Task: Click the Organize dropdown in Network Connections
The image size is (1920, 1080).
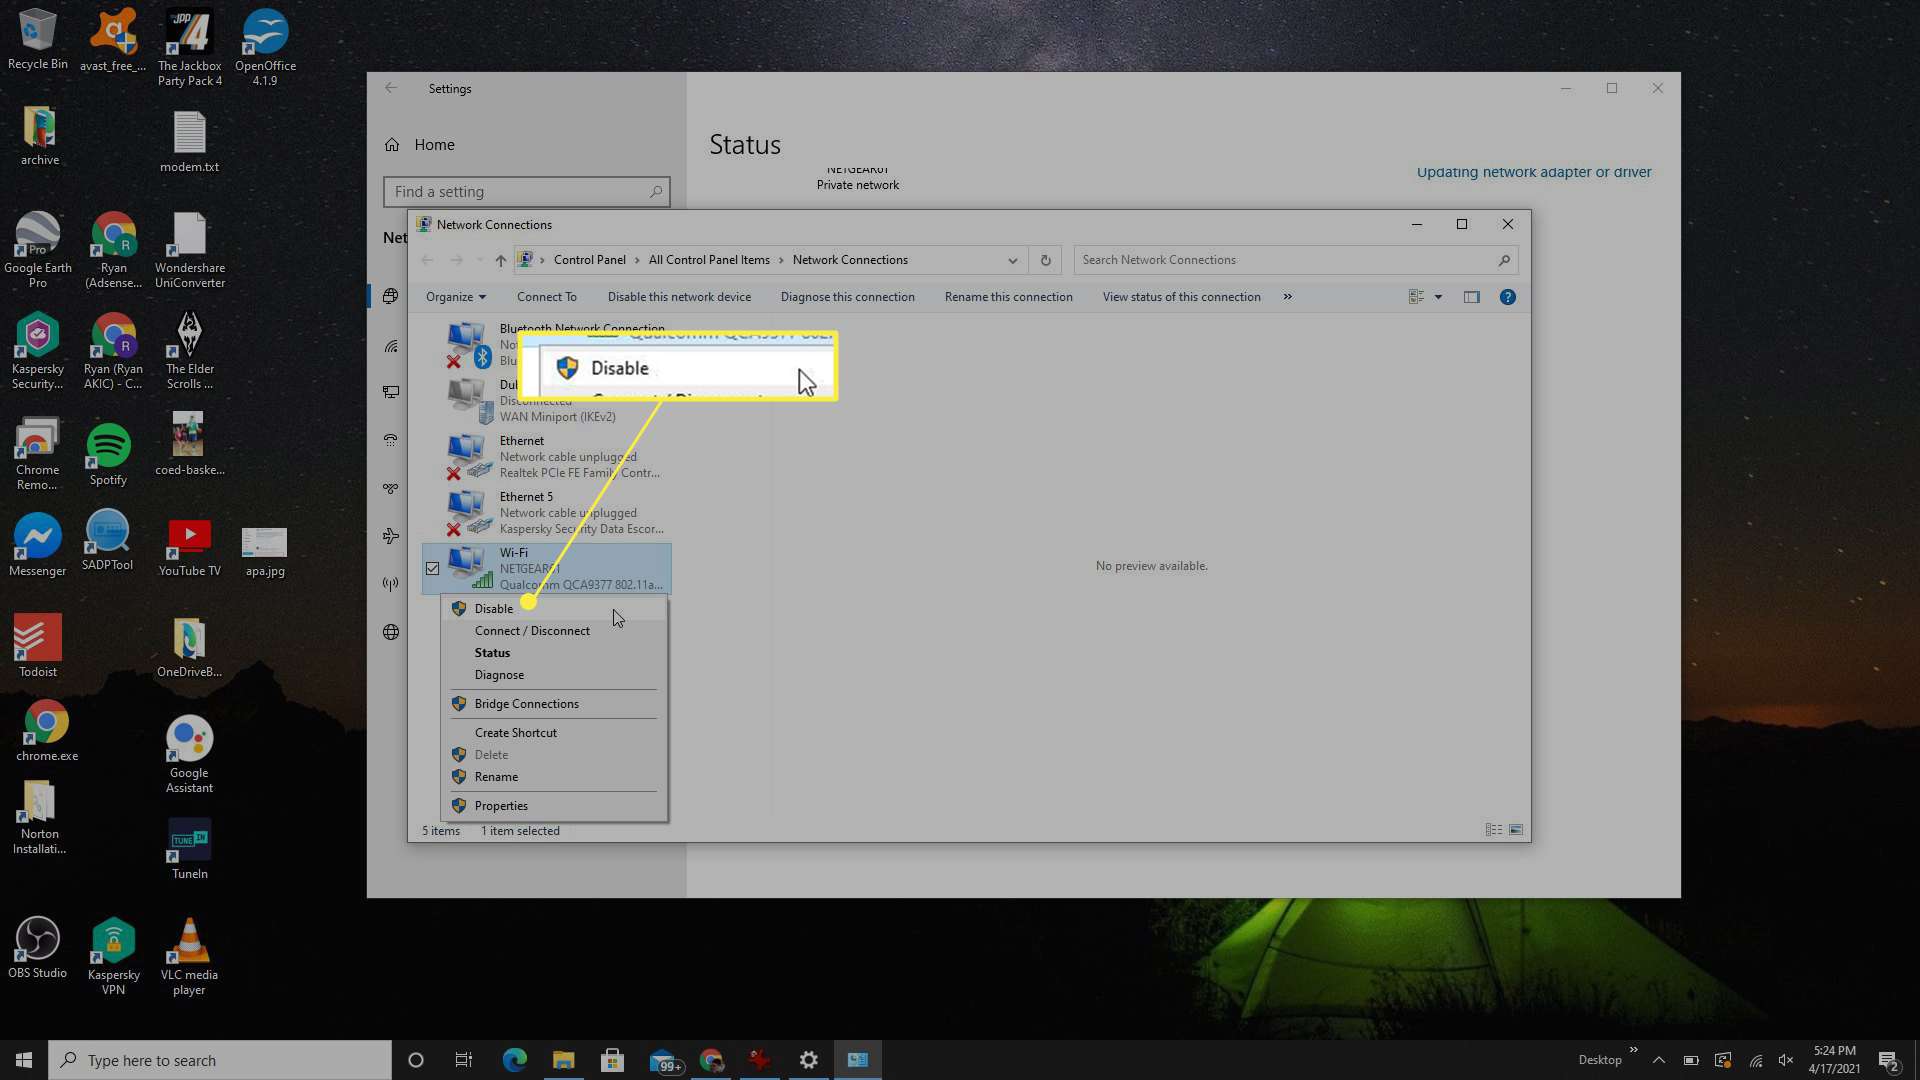Action: click(456, 297)
